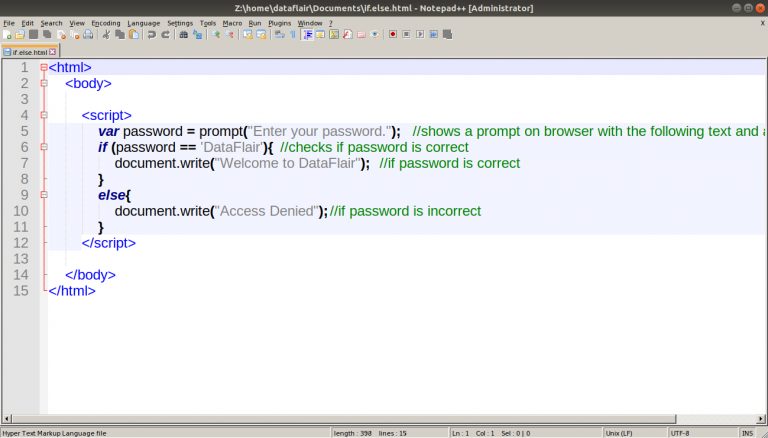Click the Print icon in toolbar

[88, 34]
